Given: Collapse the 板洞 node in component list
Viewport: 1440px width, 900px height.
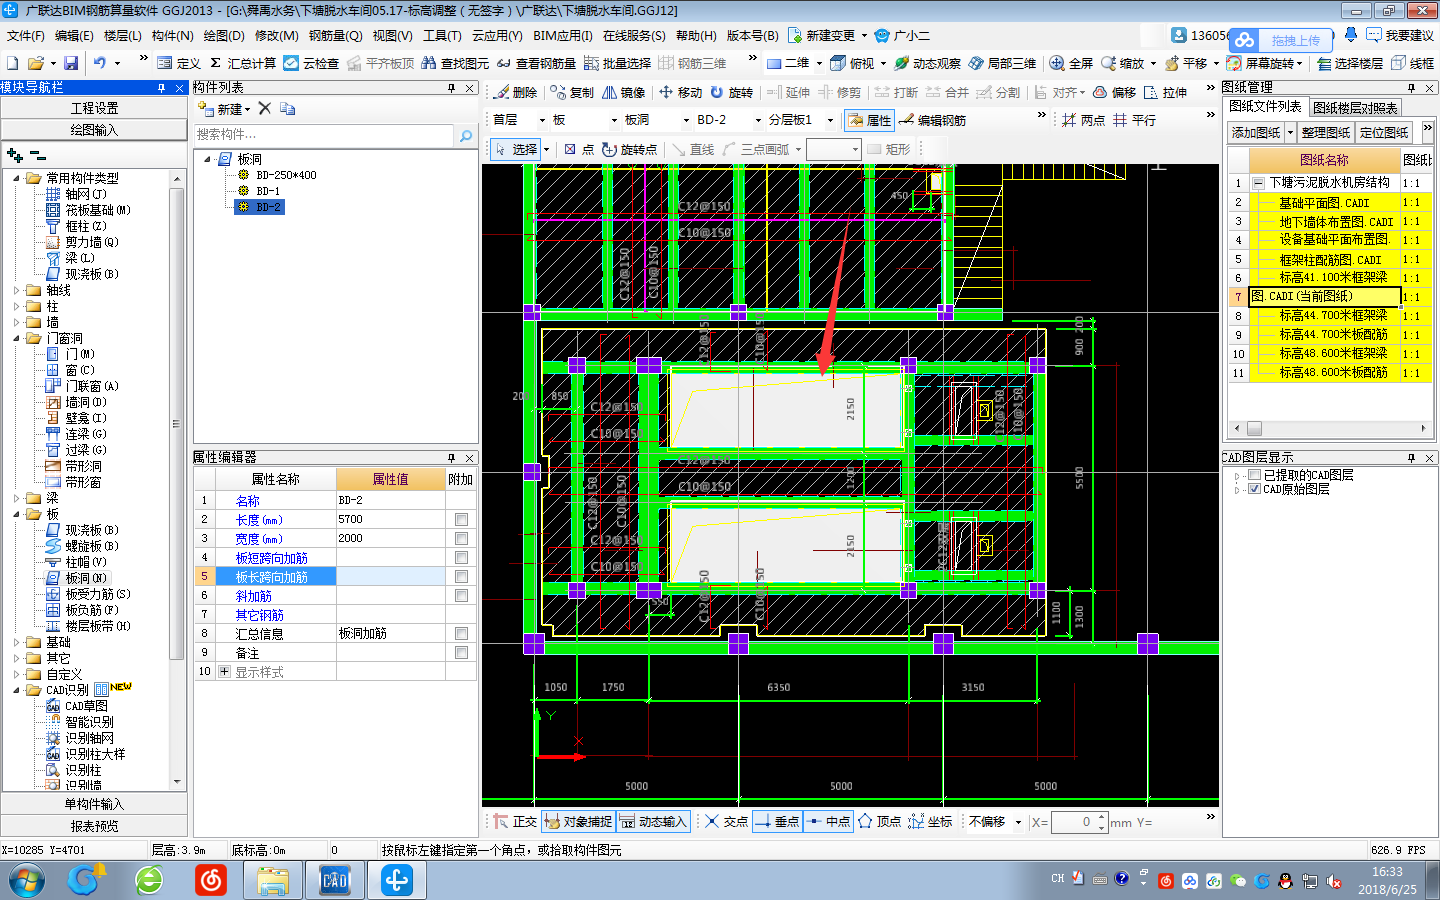Looking at the screenshot, I should click(x=208, y=159).
